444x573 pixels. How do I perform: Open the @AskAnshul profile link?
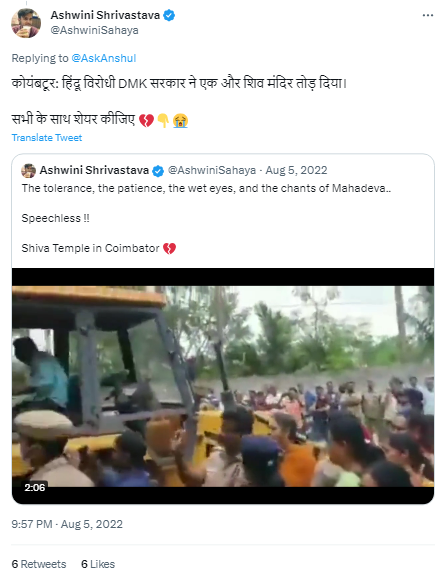pyautogui.click(x=104, y=58)
